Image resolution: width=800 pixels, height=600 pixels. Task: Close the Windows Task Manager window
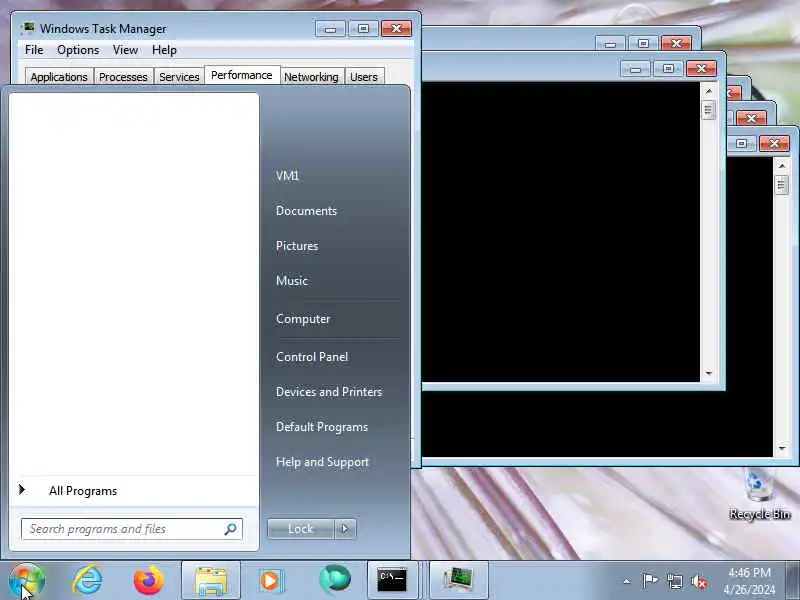point(396,29)
